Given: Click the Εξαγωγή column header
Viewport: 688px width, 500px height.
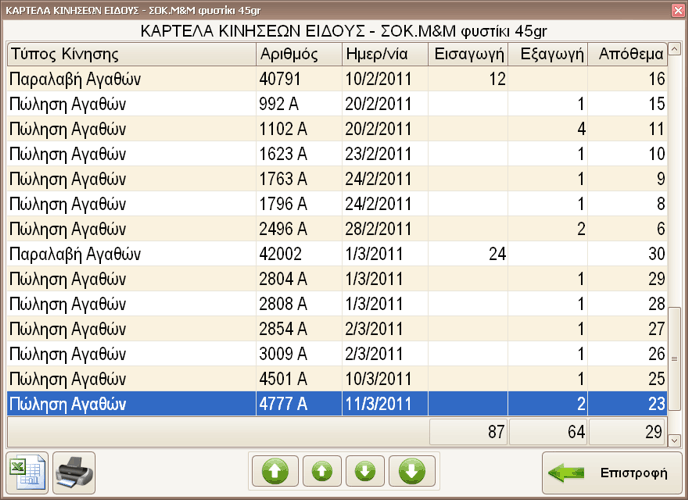Looking at the screenshot, I should coord(548,54).
